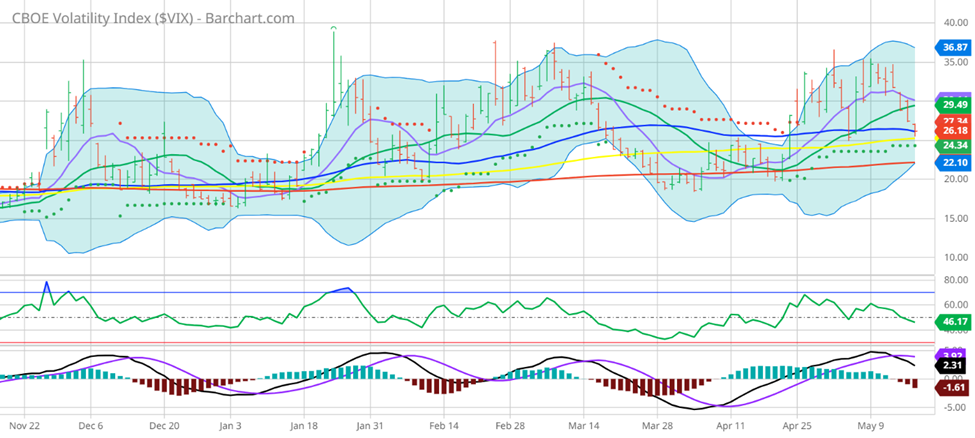Select the red 26.18 price tag
975x438 pixels.
(951, 131)
